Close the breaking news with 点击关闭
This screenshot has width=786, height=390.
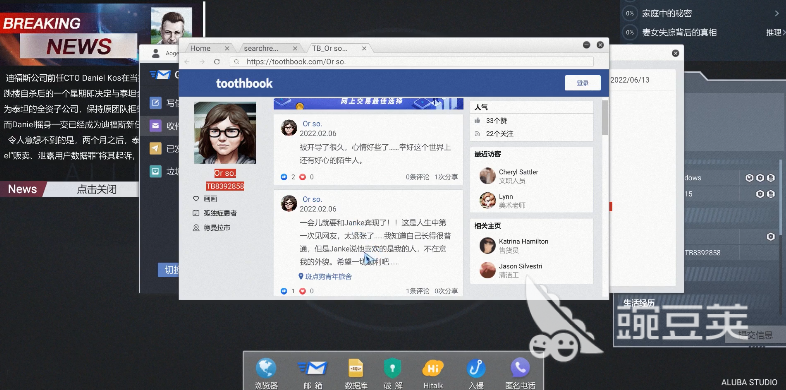(x=96, y=189)
